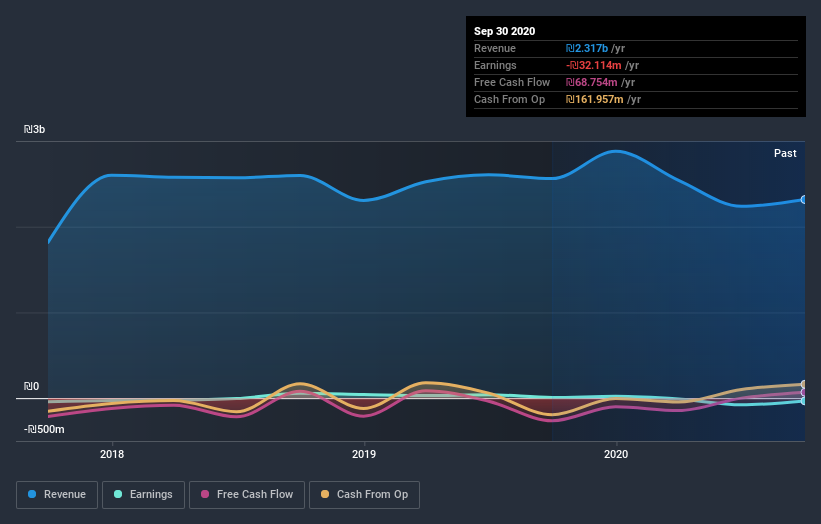Toggle the Earnings series legend button
This screenshot has height=524, width=821.
coord(143,495)
